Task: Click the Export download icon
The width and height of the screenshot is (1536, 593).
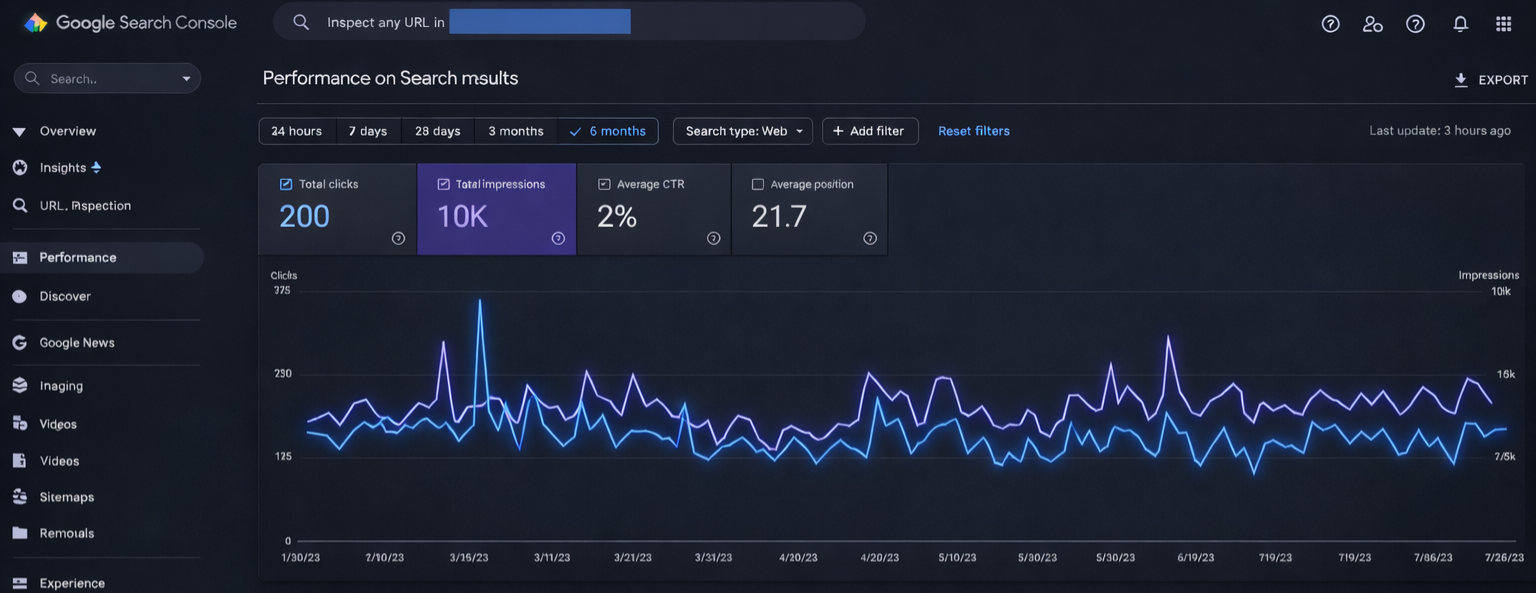Action: pos(1461,80)
